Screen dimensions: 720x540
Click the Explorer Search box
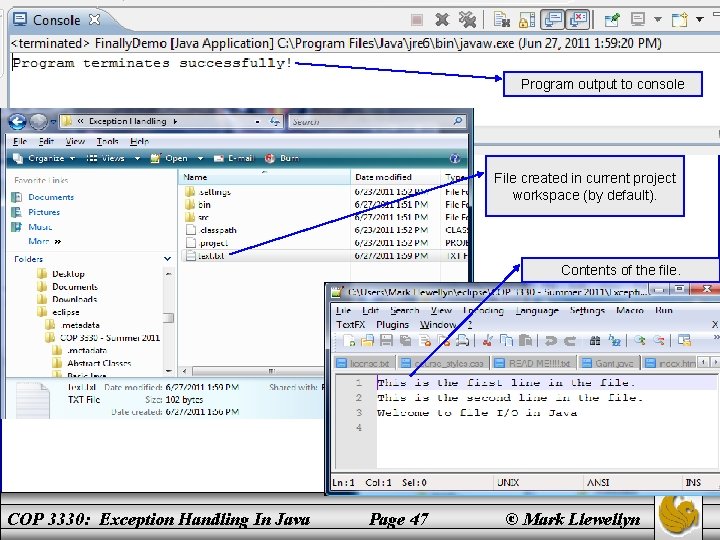click(377, 122)
